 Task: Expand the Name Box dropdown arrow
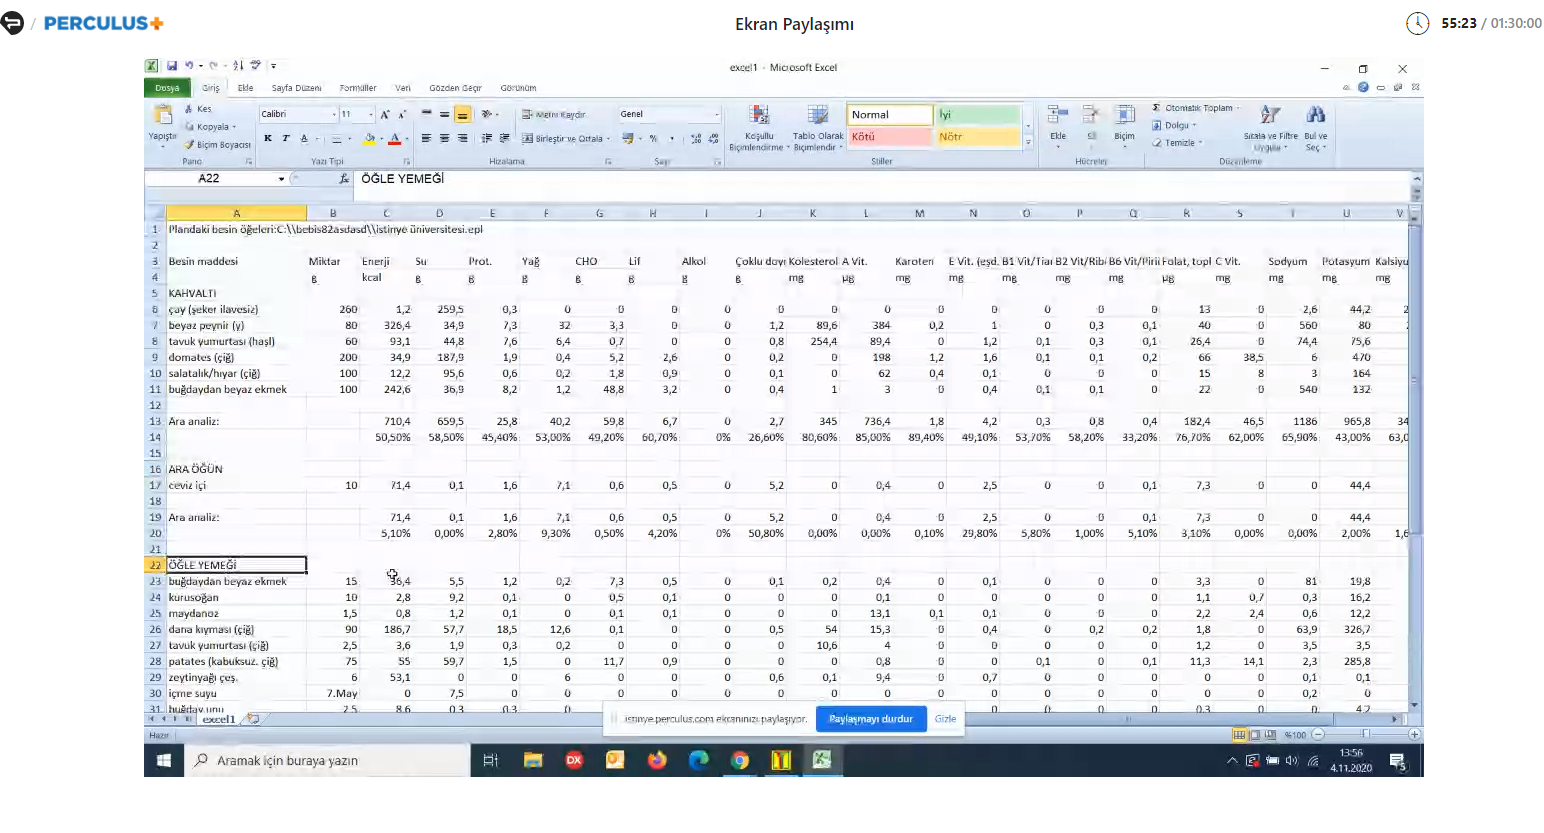281,179
